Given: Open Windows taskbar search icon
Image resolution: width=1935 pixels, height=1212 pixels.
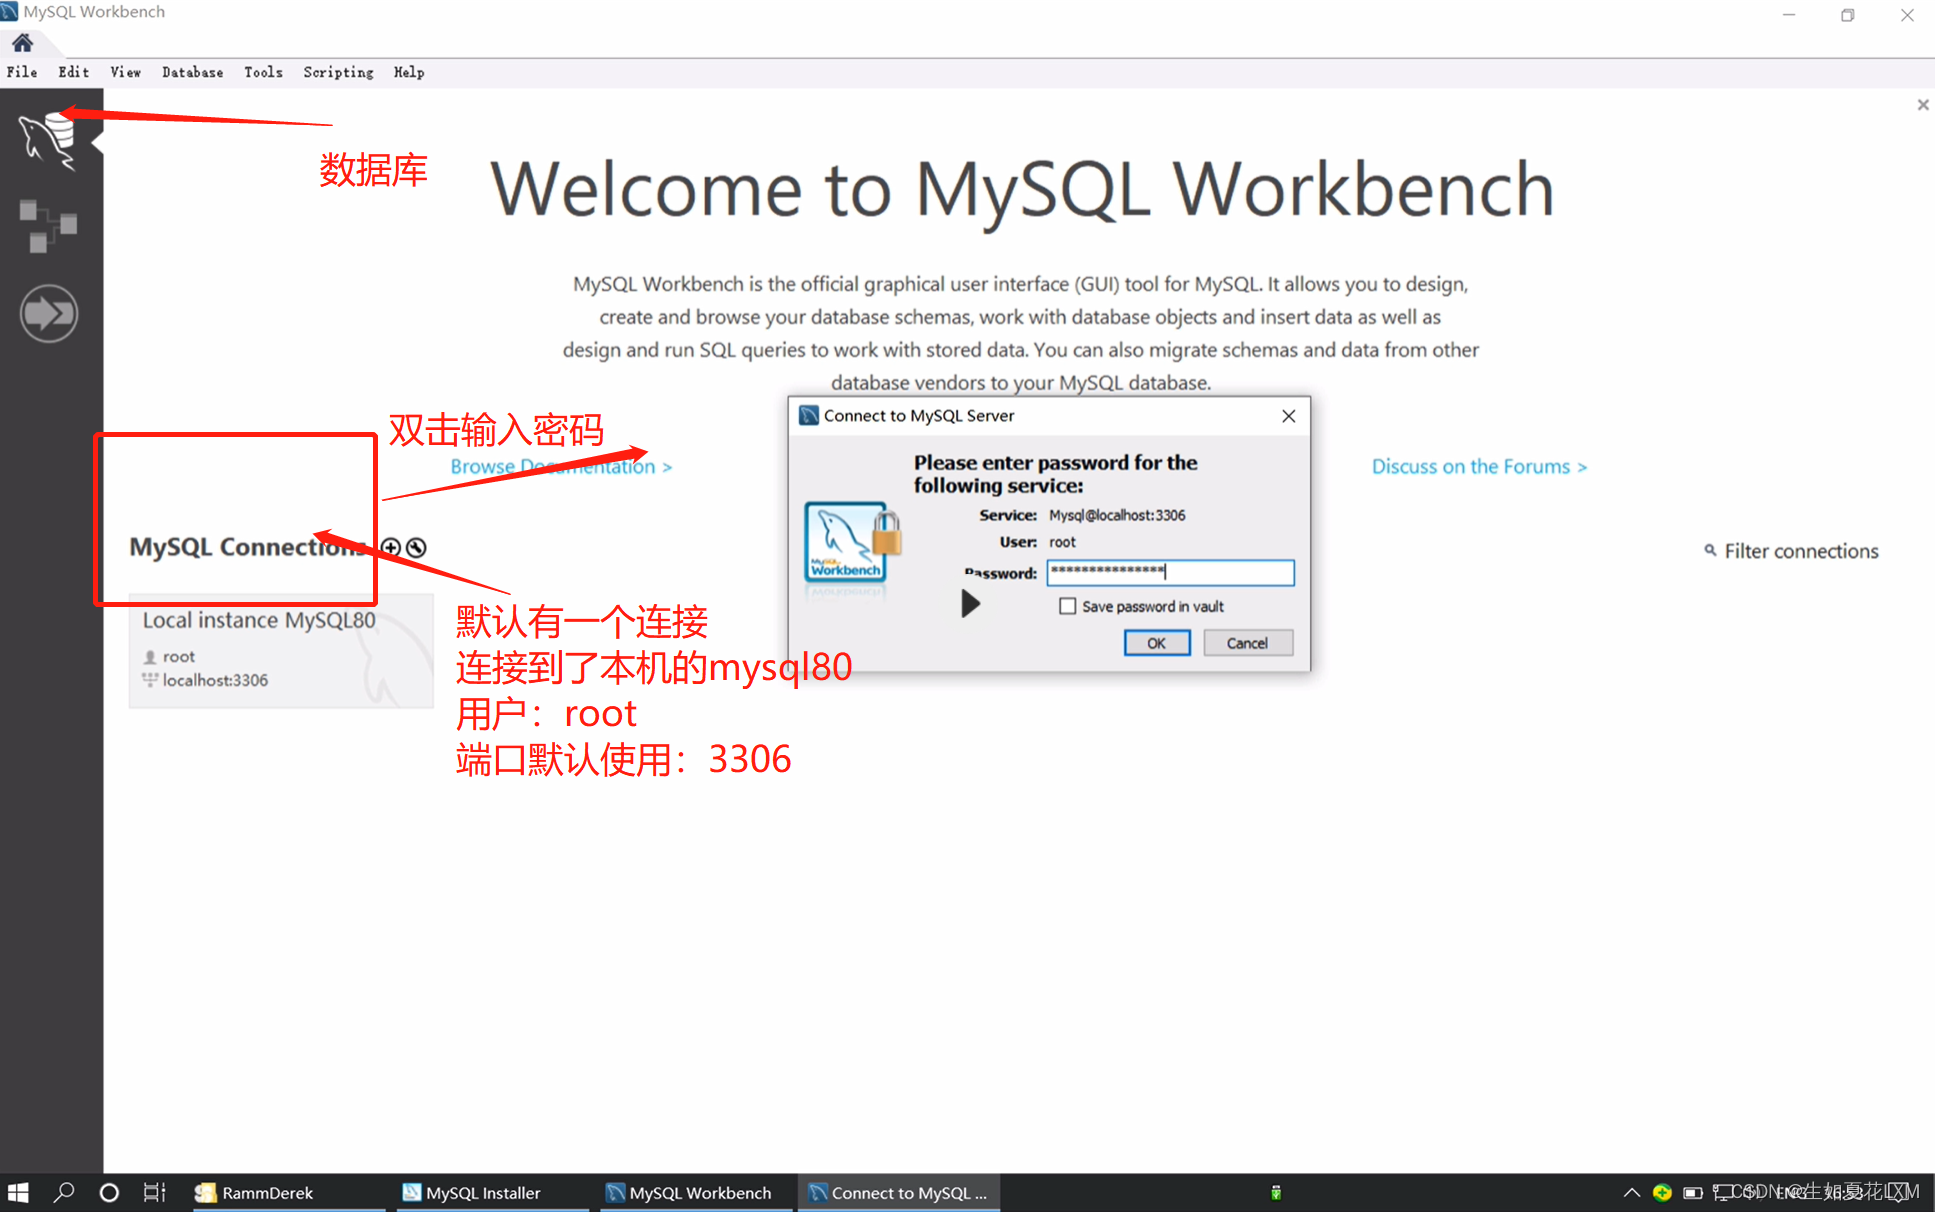Looking at the screenshot, I should 64,1192.
